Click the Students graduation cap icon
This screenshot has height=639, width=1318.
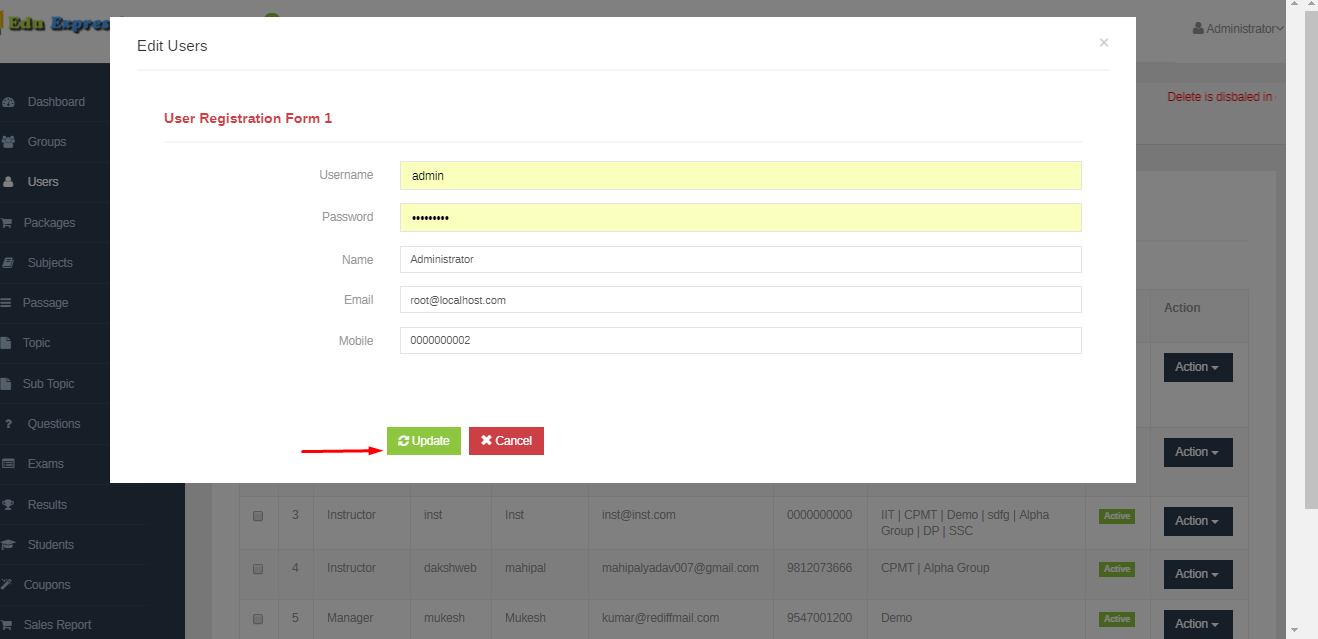click(8, 545)
